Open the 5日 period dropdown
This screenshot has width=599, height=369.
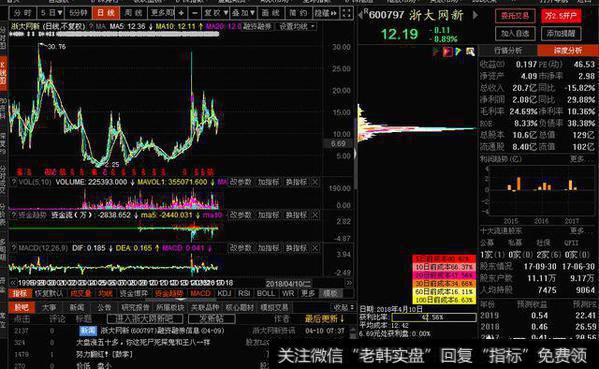point(52,13)
